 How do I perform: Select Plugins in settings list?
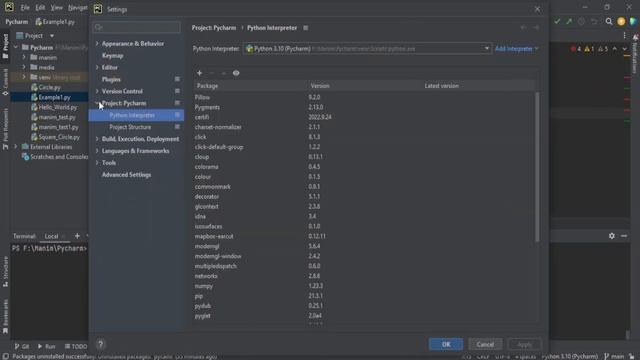pos(111,79)
